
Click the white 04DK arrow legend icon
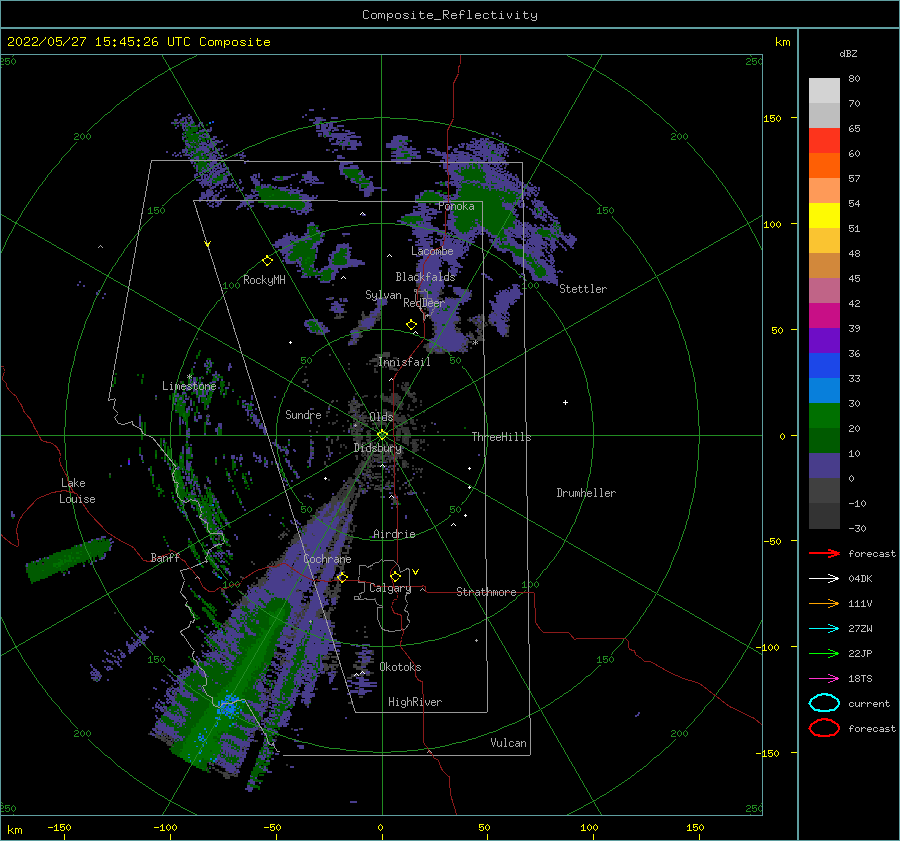pos(824,578)
